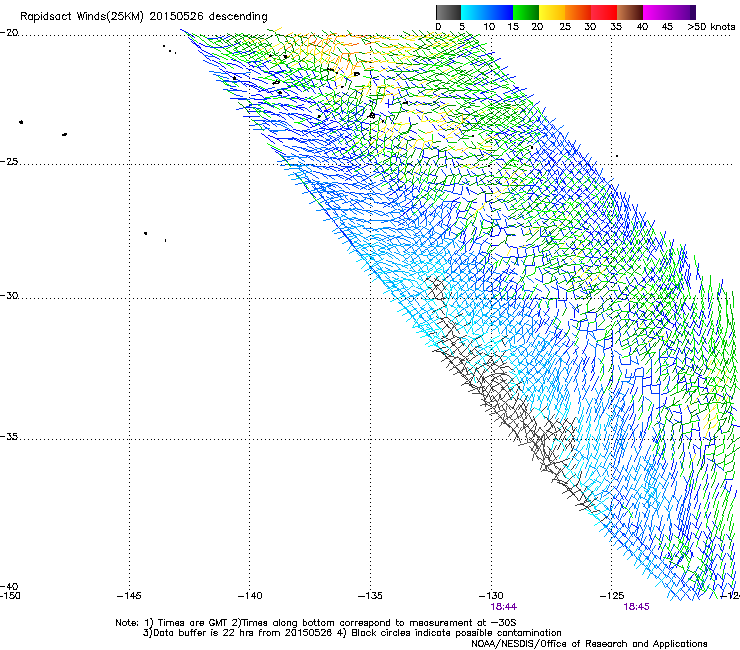Select the red 30-35 knots legend segment
740x650 pixels.
(x=604, y=12)
